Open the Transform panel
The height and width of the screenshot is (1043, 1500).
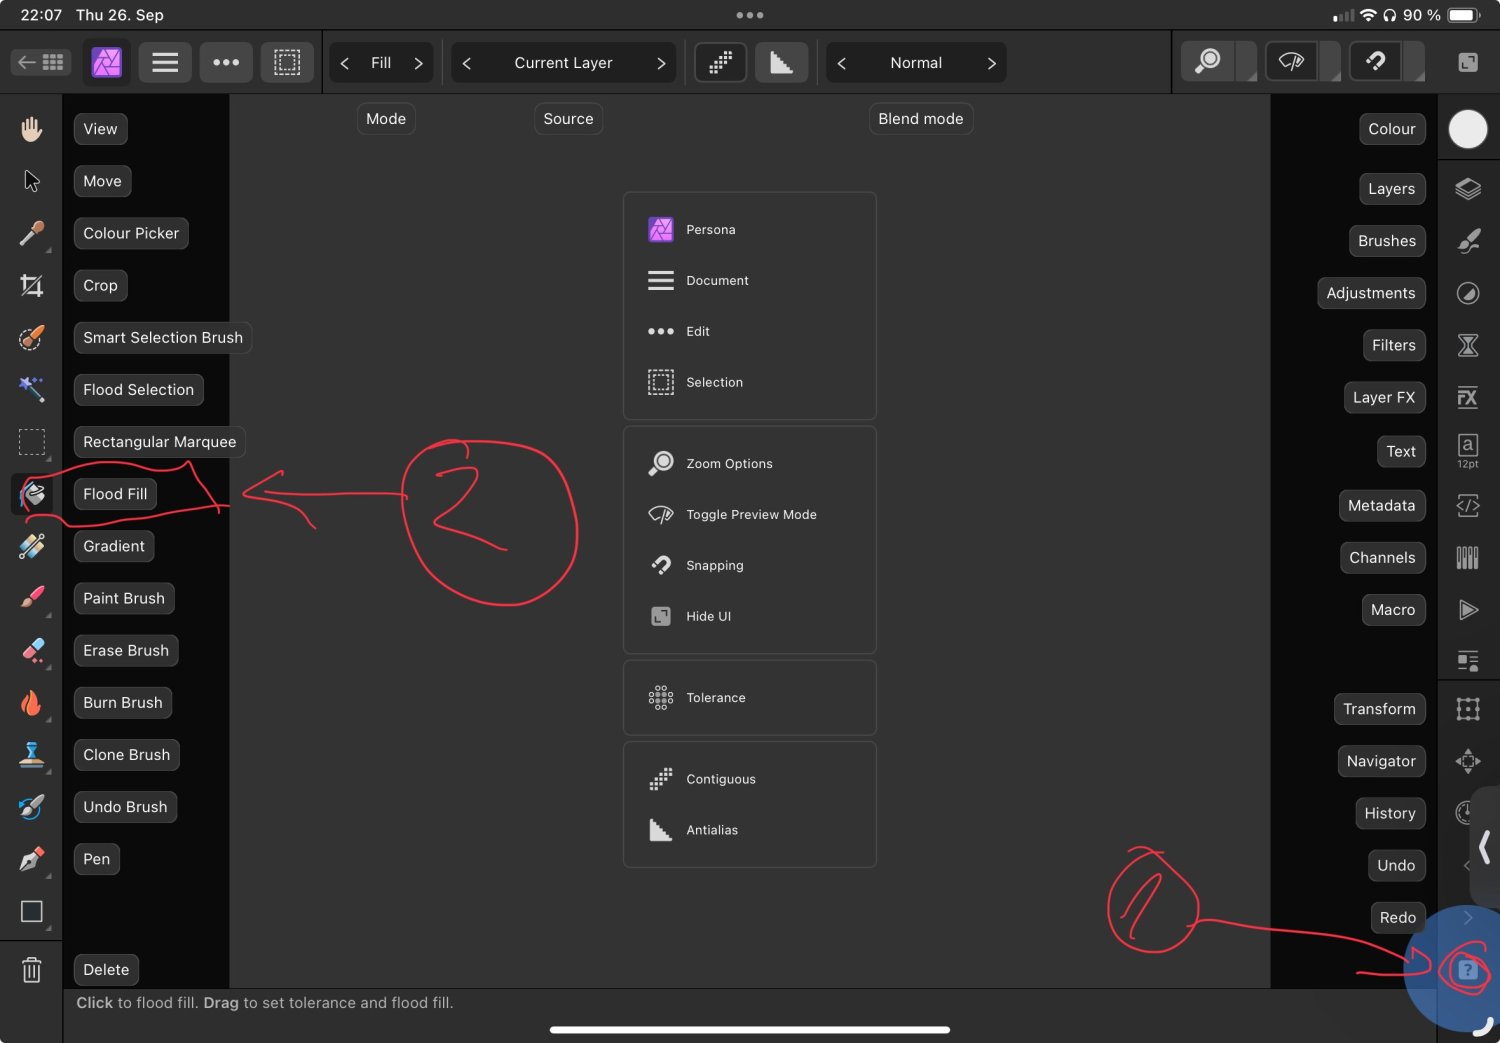[1379, 709]
